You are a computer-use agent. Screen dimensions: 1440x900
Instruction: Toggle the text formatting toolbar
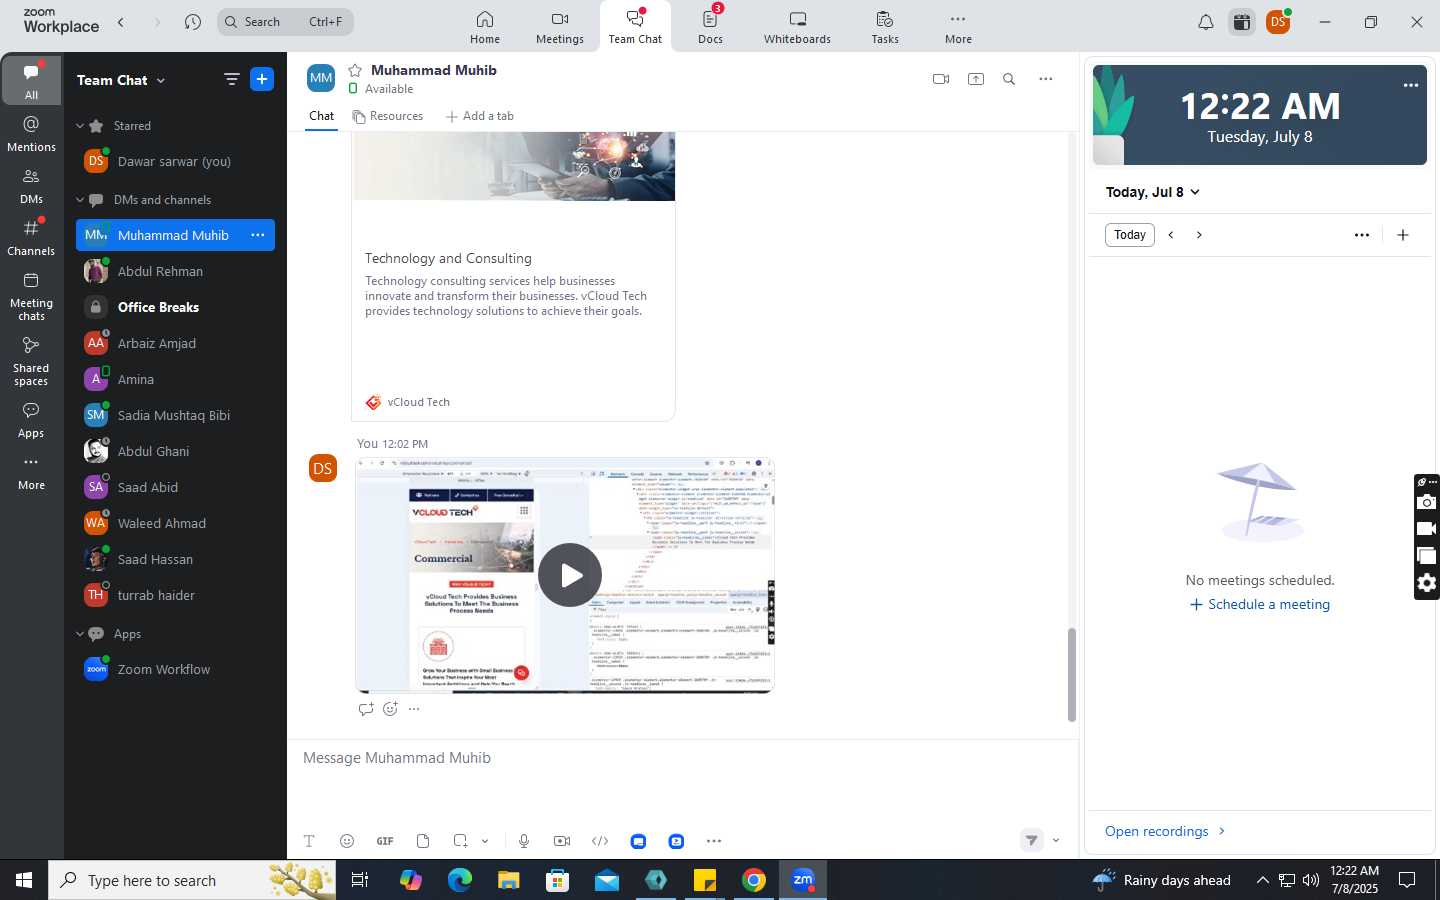pyautogui.click(x=309, y=841)
